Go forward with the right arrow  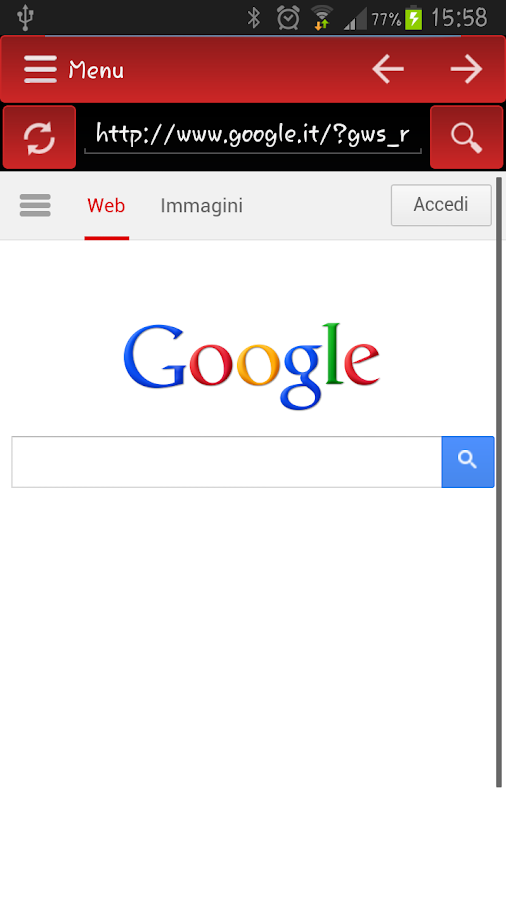(466, 69)
